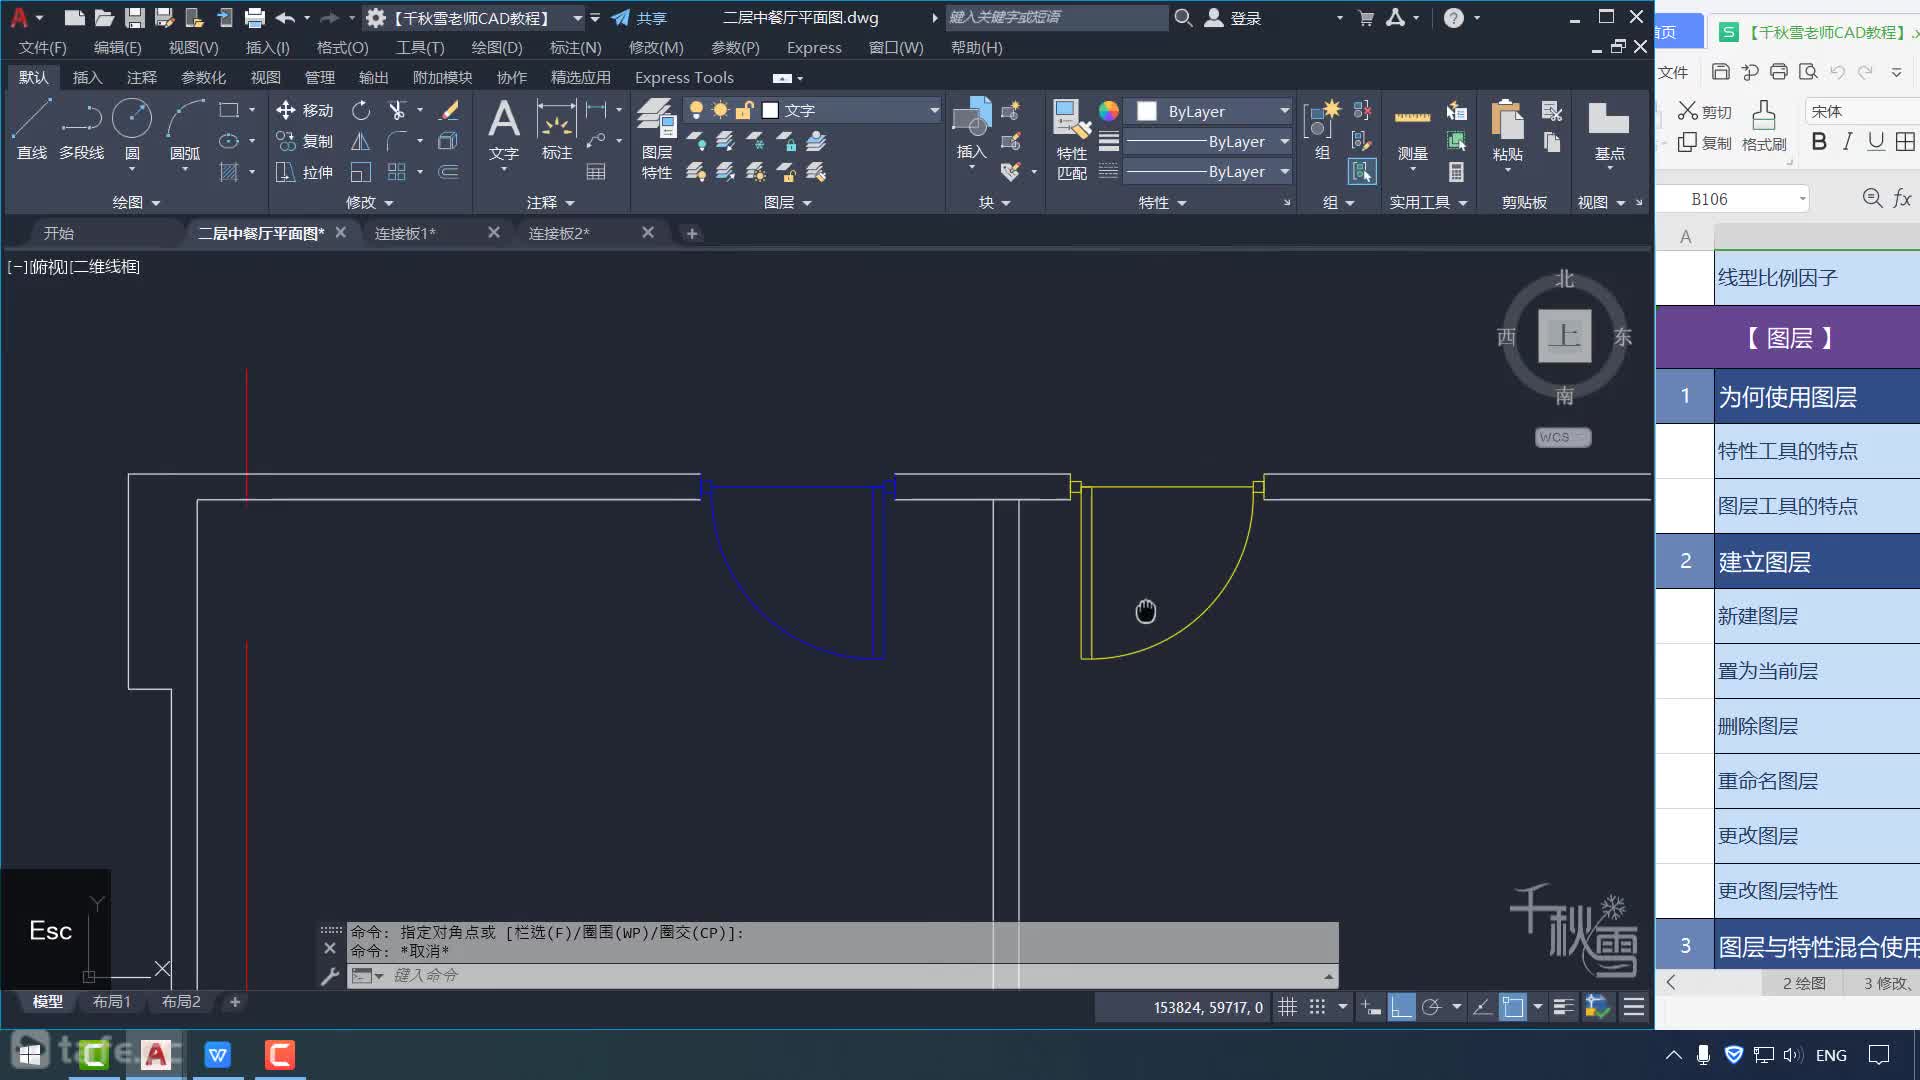Open the 修改(M) menu
Viewport: 1920px width, 1080px height.
[656, 47]
